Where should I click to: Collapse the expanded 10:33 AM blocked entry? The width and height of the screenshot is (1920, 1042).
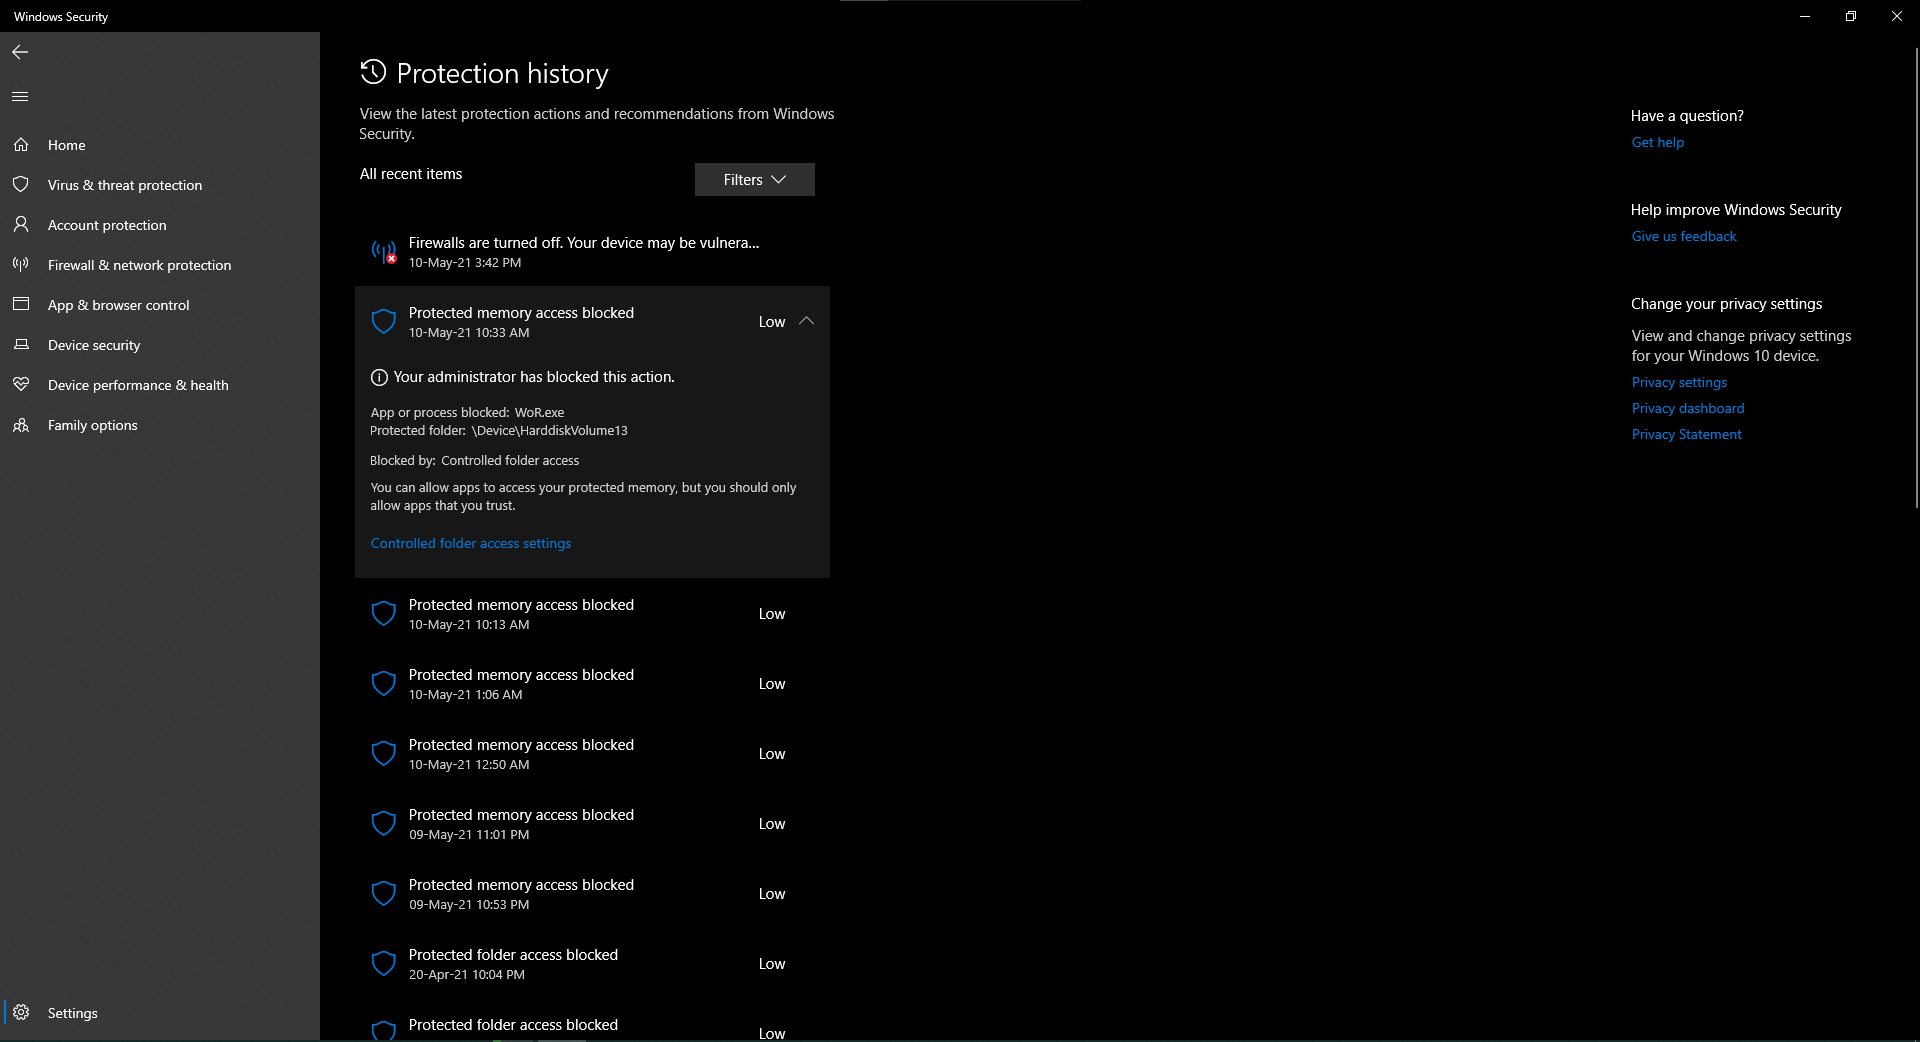(x=806, y=321)
